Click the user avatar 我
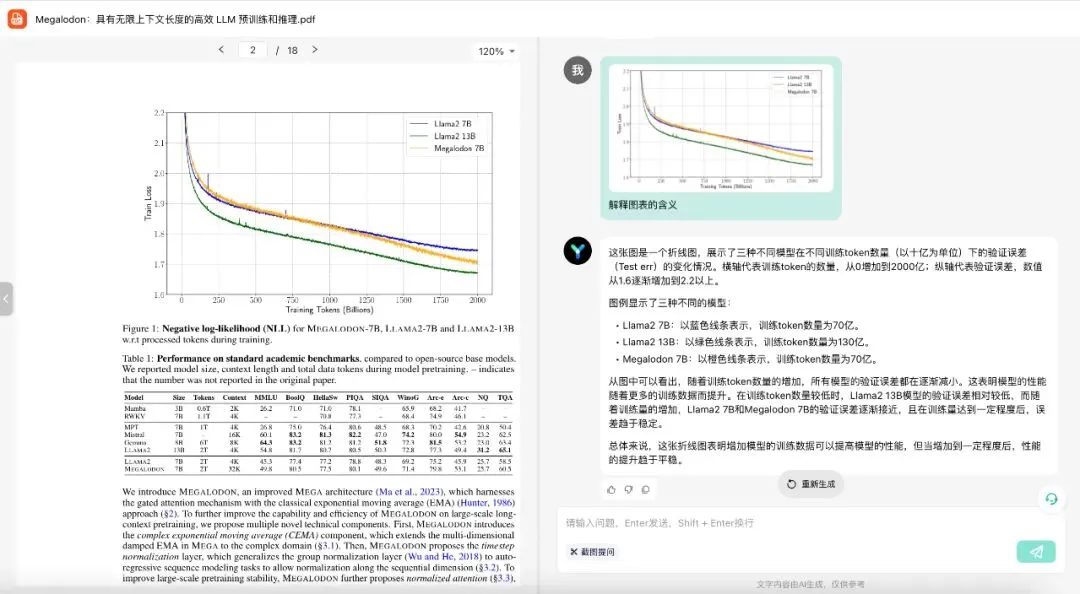The width and height of the screenshot is (1080, 594). (x=578, y=70)
